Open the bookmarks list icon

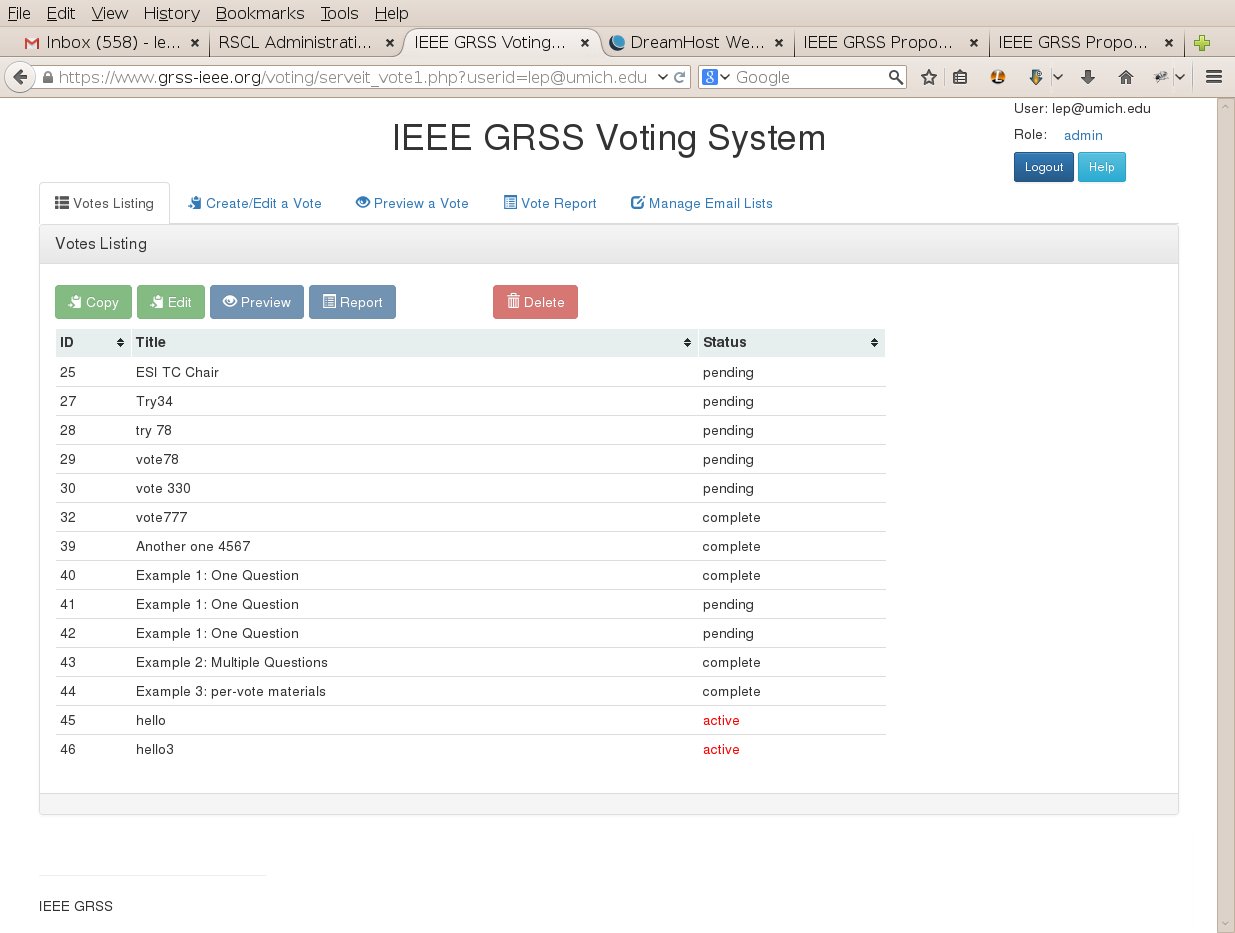tap(960, 77)
